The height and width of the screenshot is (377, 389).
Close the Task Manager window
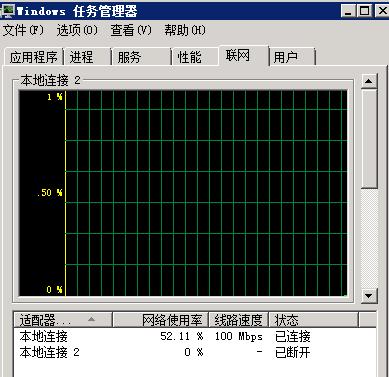click(383, 11)
